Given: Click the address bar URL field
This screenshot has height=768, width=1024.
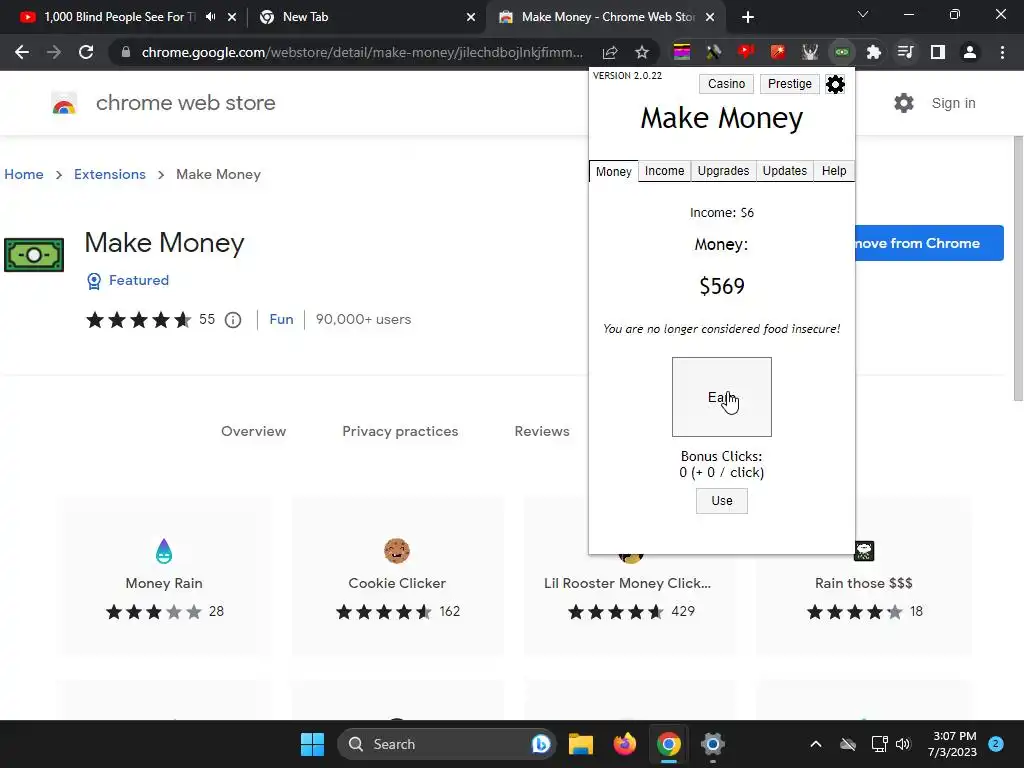Looking at the screenshot, I should (362, 52).
